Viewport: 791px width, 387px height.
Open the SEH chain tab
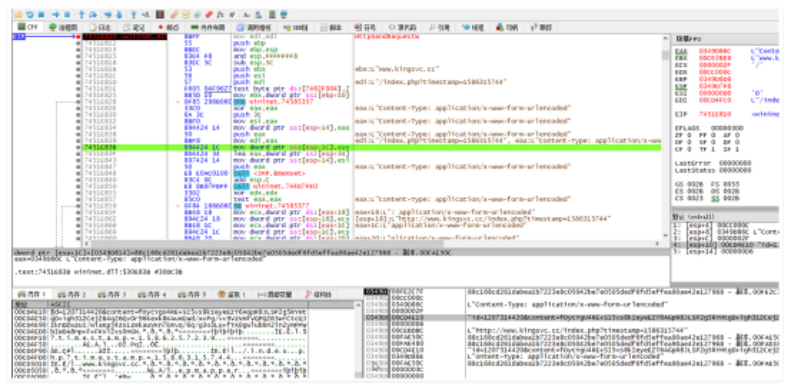(x=296, y=27)
